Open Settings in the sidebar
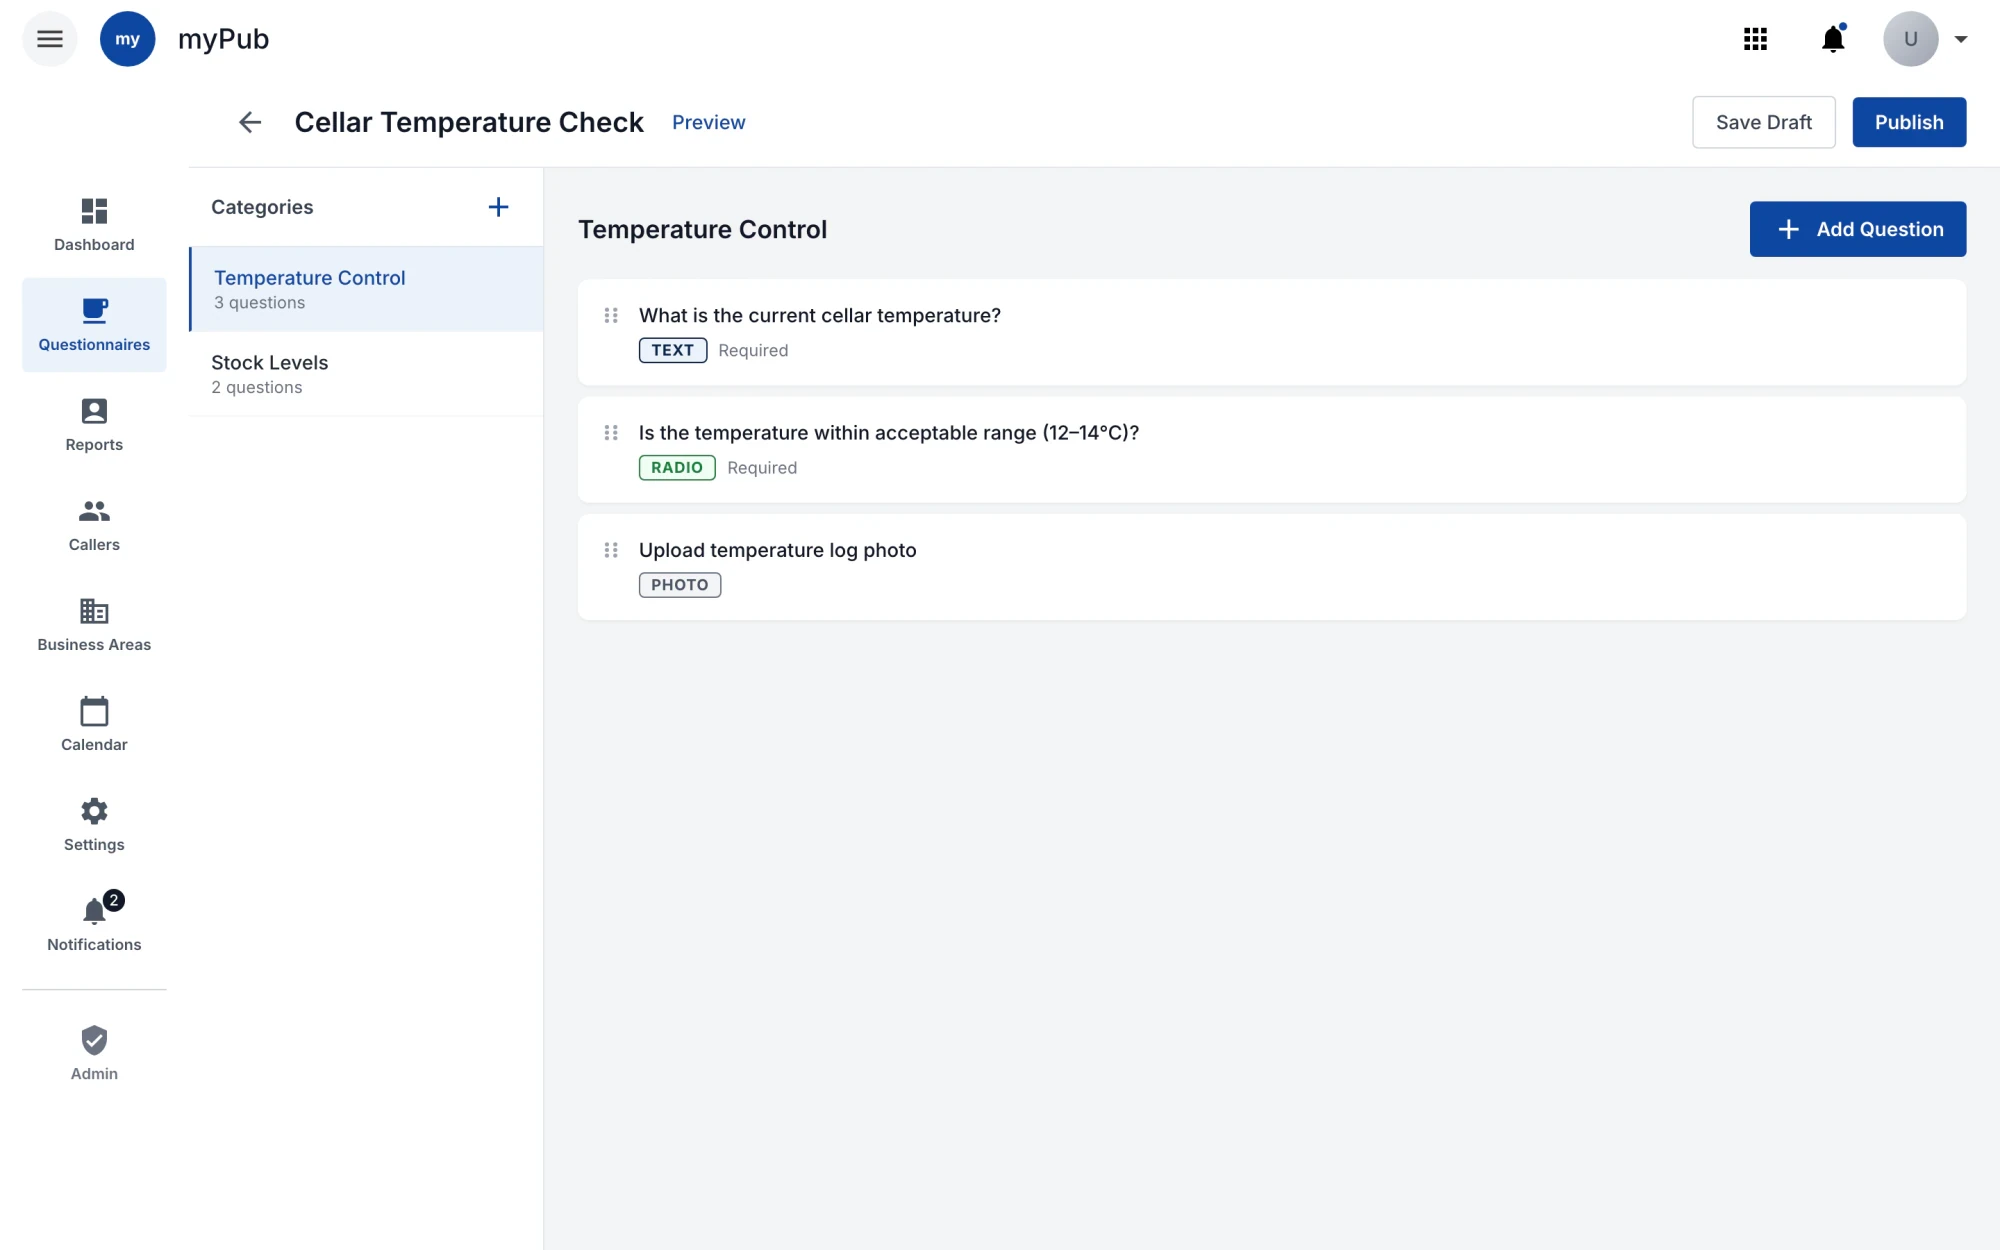The height and width of the screenshot is (1250, 2000). pyautogui.click(x=94, y=825)
